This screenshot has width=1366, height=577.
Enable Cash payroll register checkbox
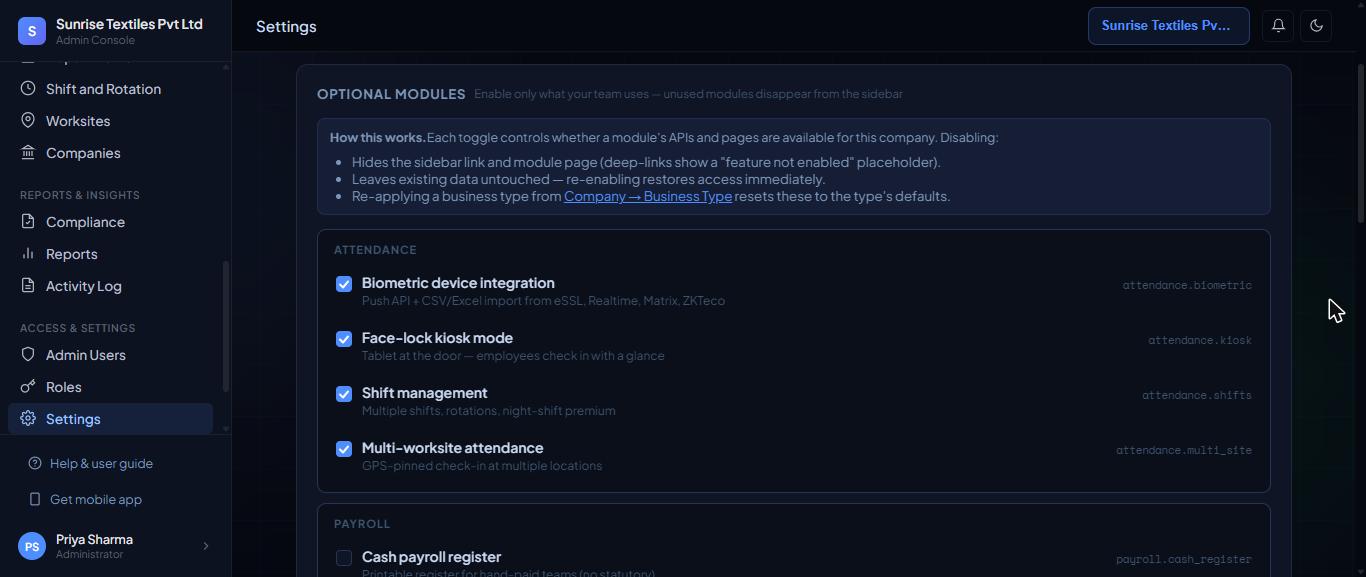pyautogui.click(x=344, y=558)
